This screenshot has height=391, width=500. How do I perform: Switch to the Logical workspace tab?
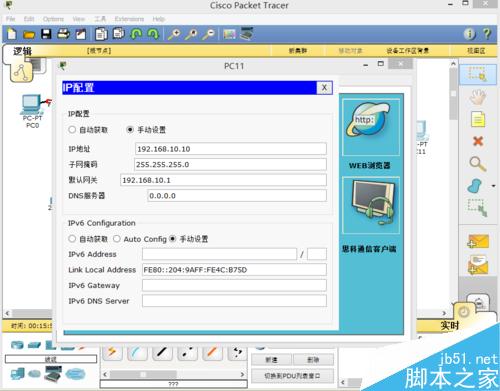point(22,51)
